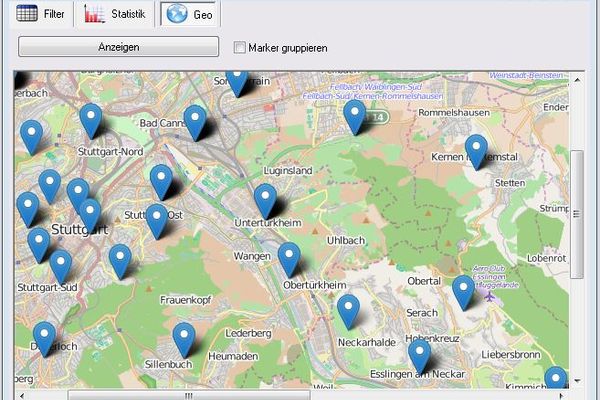Select the marker above Stuttgart-Nord label
Screen dimensions: 600x400
pyautogui.click(x=91, y=121)
